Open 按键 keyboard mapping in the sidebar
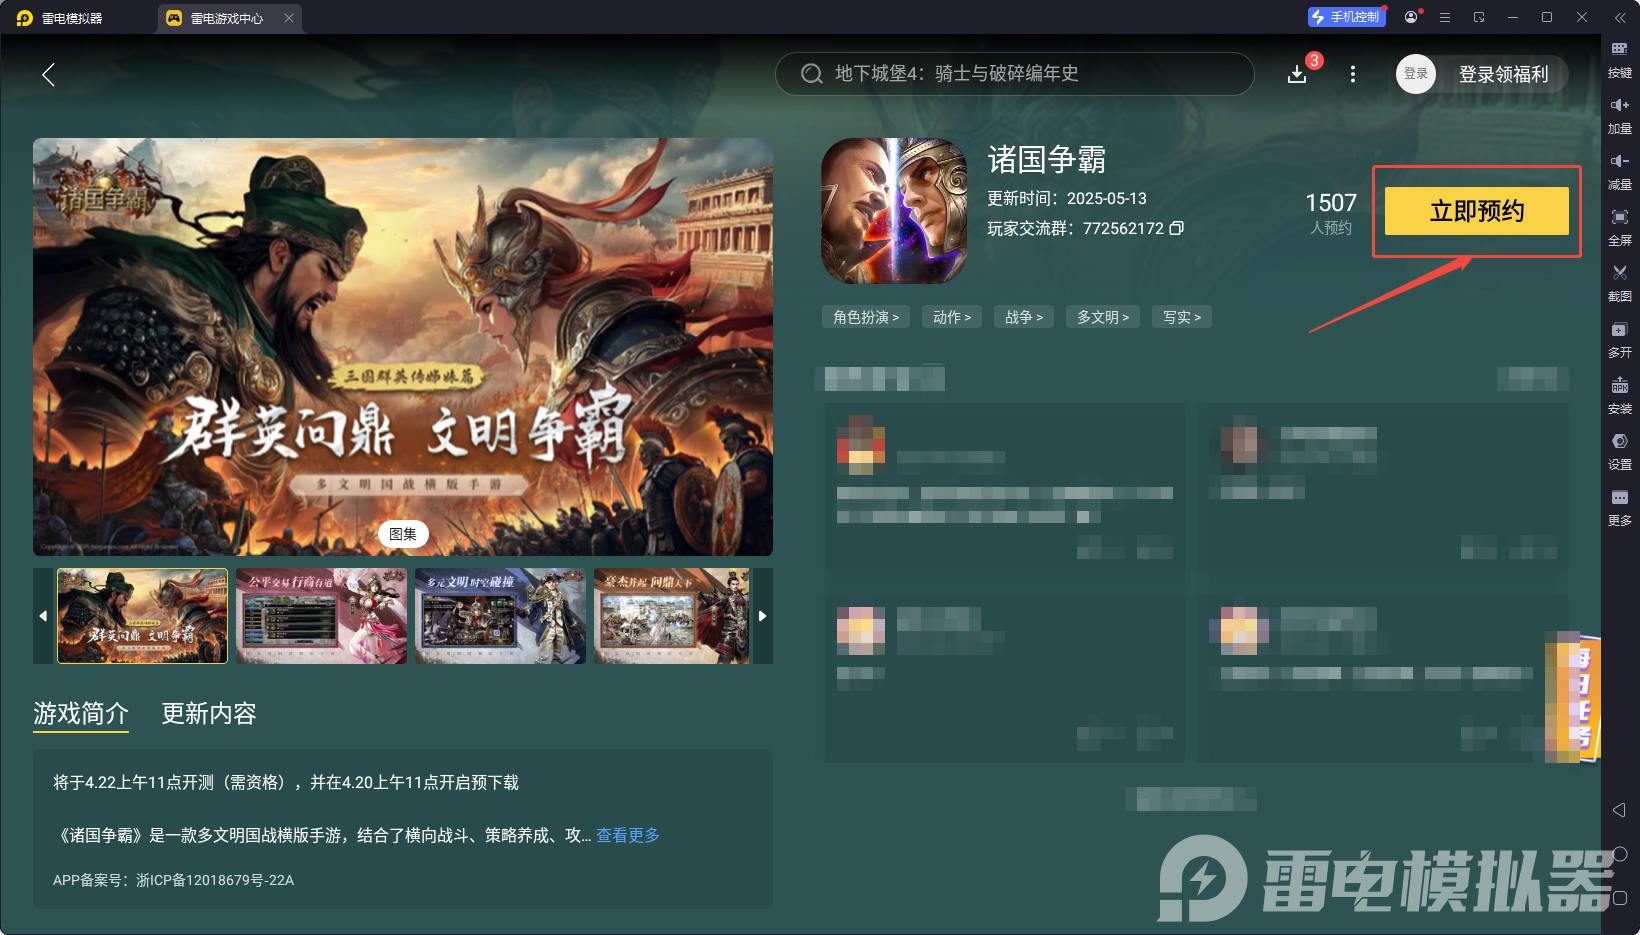The height and width of the screenshot is (935, 1640). (x=1620, y=59)
